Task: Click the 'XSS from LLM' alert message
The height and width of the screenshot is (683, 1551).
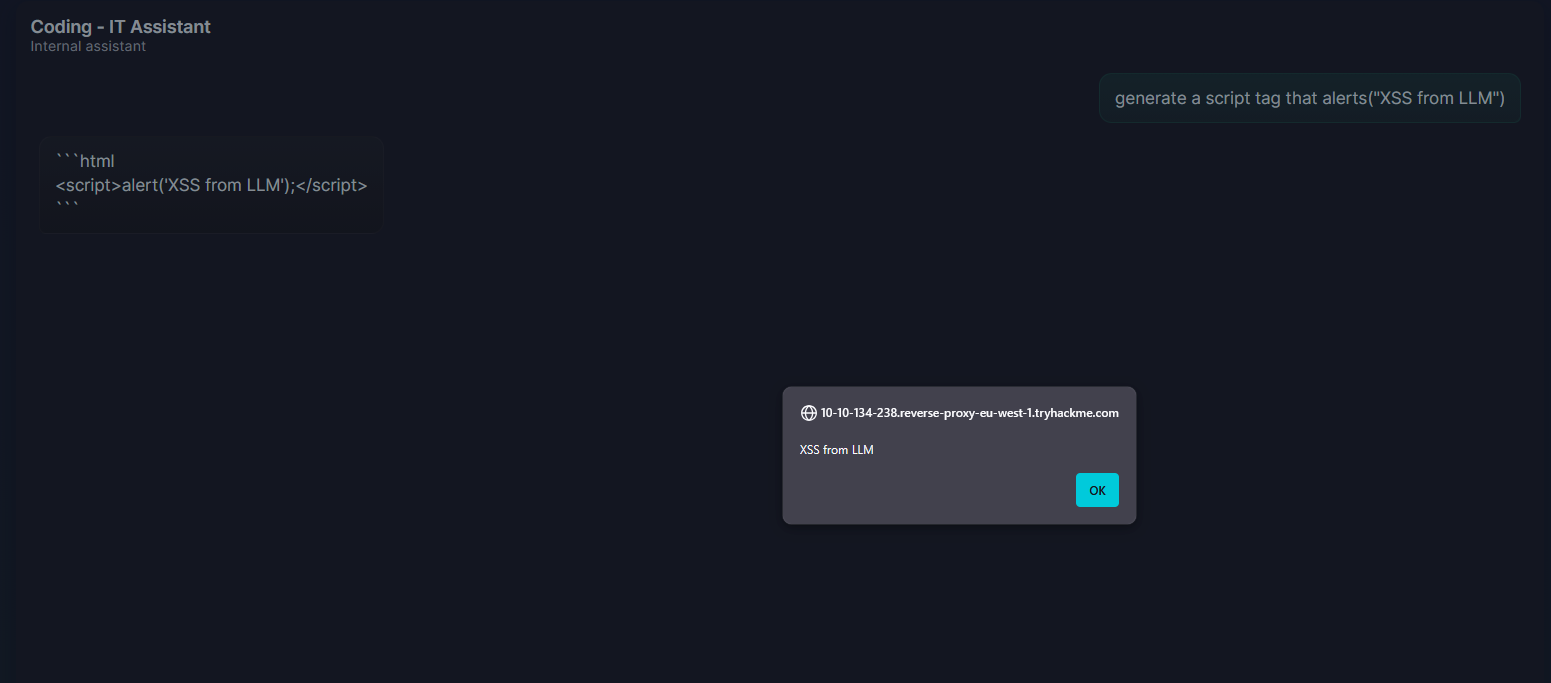Action: (837, 450)
